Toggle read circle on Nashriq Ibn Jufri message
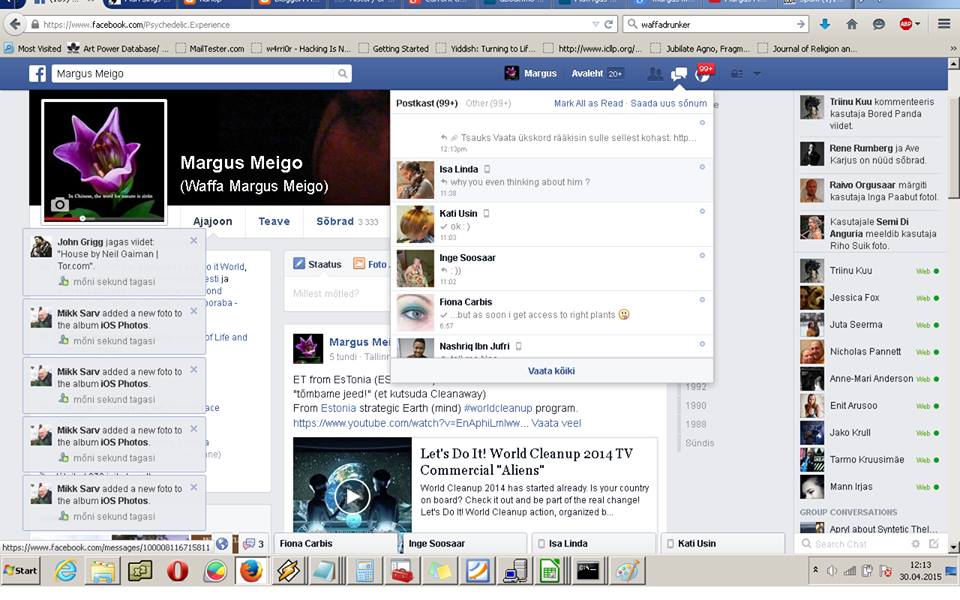Image resolution: width=960 pixels, height=600 pixels. [702, 344]
